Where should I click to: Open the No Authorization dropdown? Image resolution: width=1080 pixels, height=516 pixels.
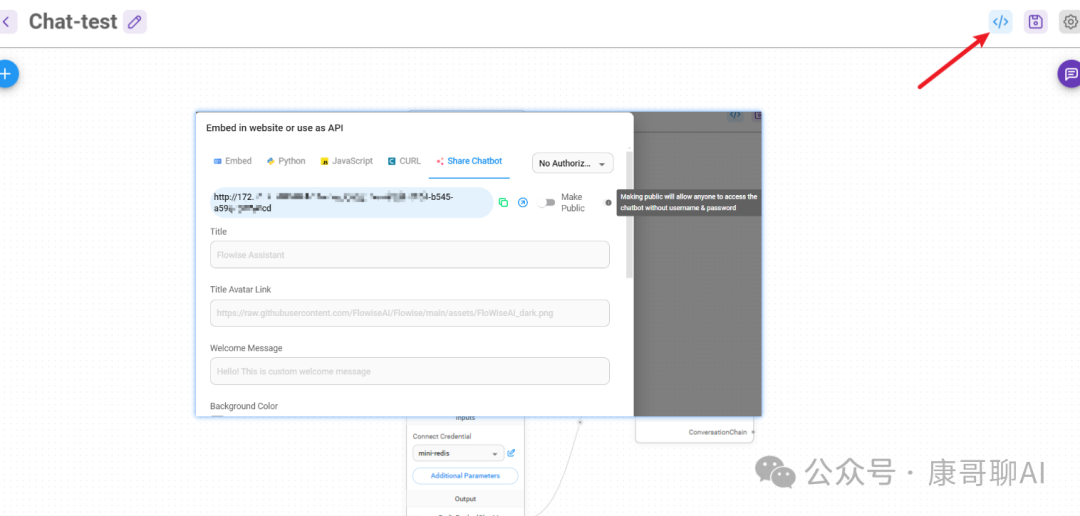point(572,163)
